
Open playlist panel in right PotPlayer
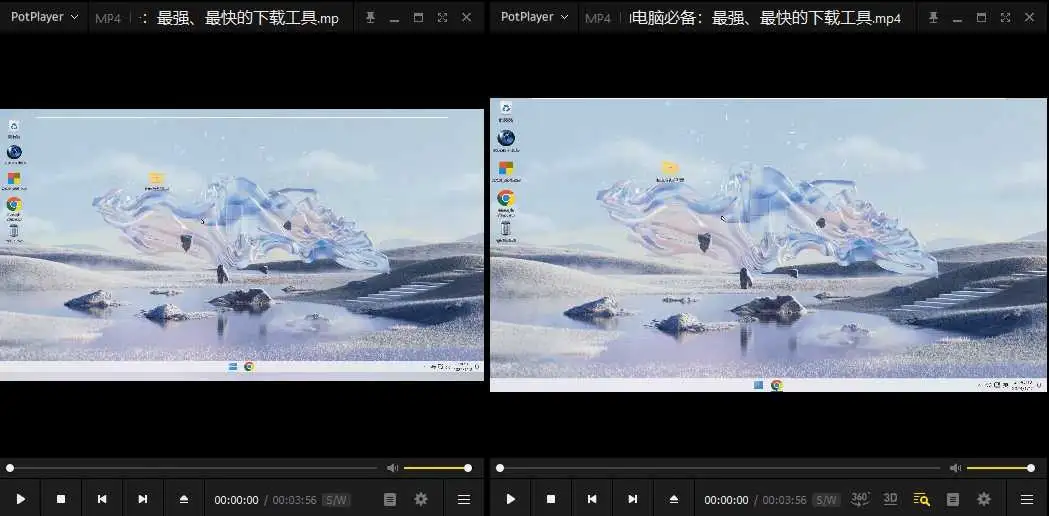(x=953, y=499)
